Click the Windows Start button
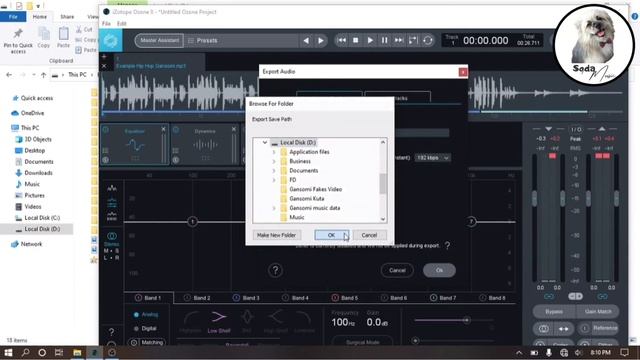Screen dimensions: 640x360 (8, 353)
